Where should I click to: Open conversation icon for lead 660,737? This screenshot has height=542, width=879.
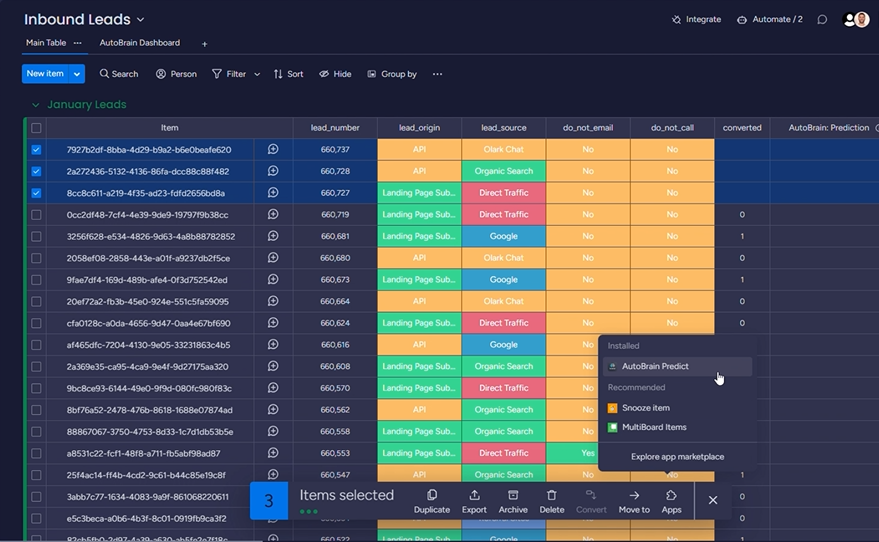click(272, 149)
